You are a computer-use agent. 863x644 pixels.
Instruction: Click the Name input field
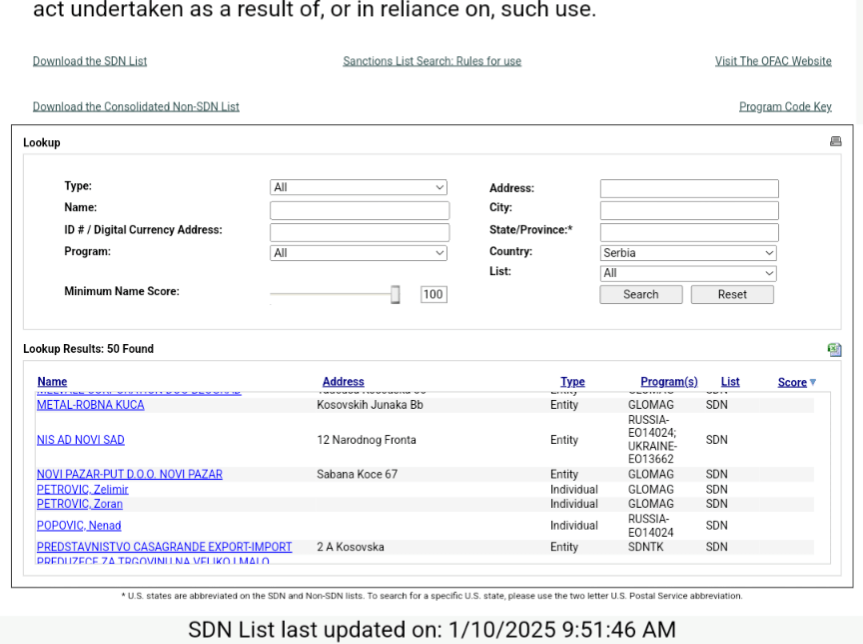(x=359, y=210)
